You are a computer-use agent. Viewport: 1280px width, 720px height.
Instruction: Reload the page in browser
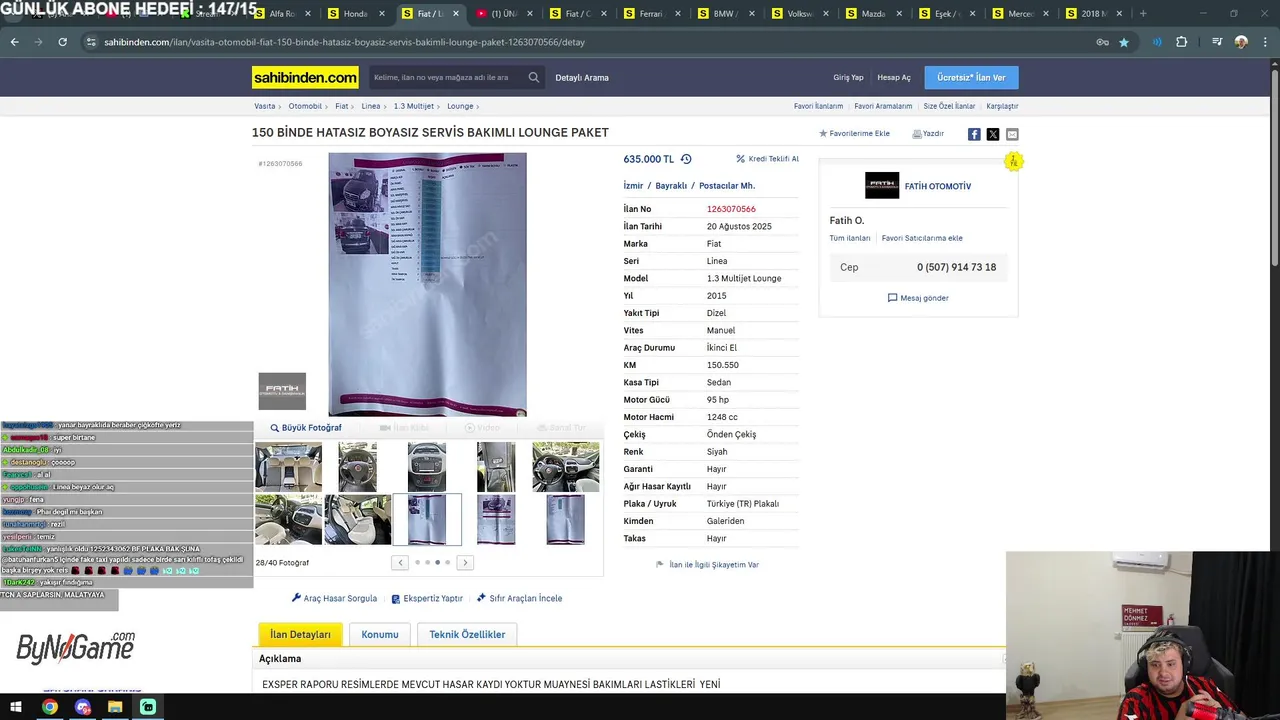point(62,42)
